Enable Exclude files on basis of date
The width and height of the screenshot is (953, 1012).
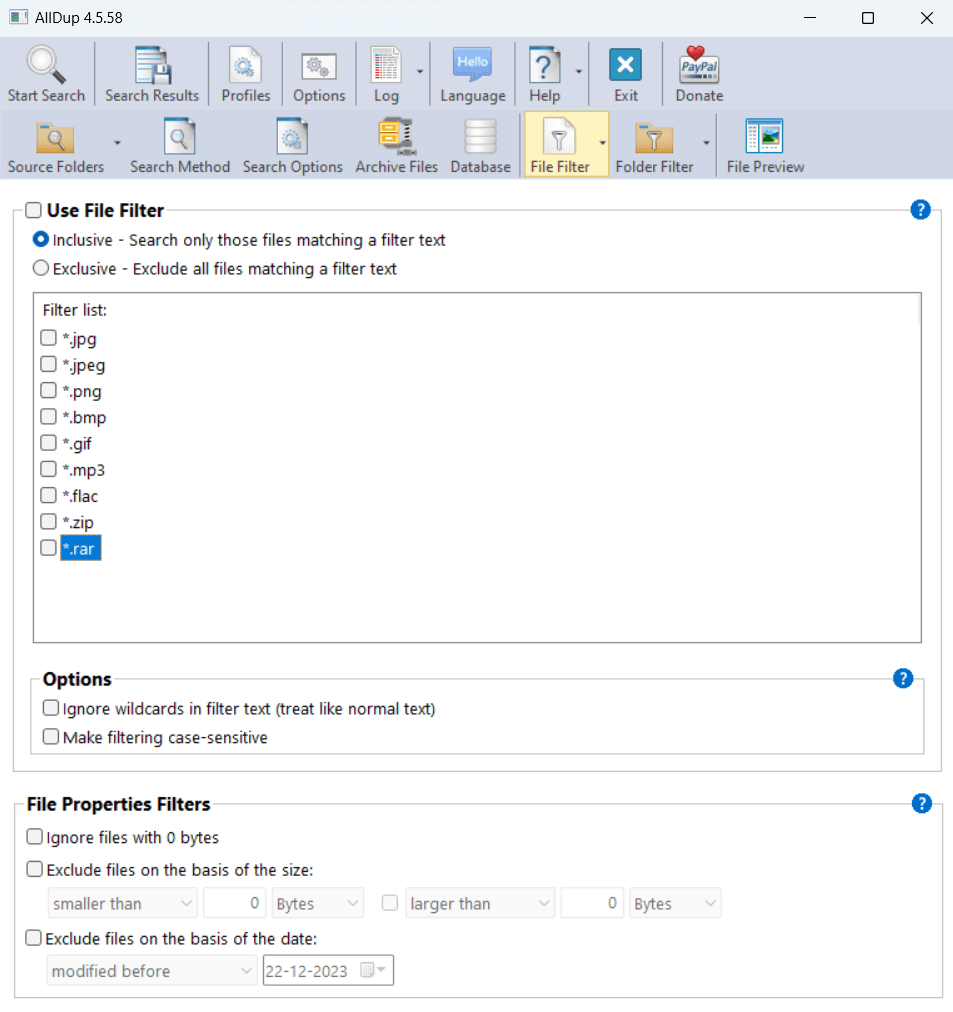click(34, 938)
